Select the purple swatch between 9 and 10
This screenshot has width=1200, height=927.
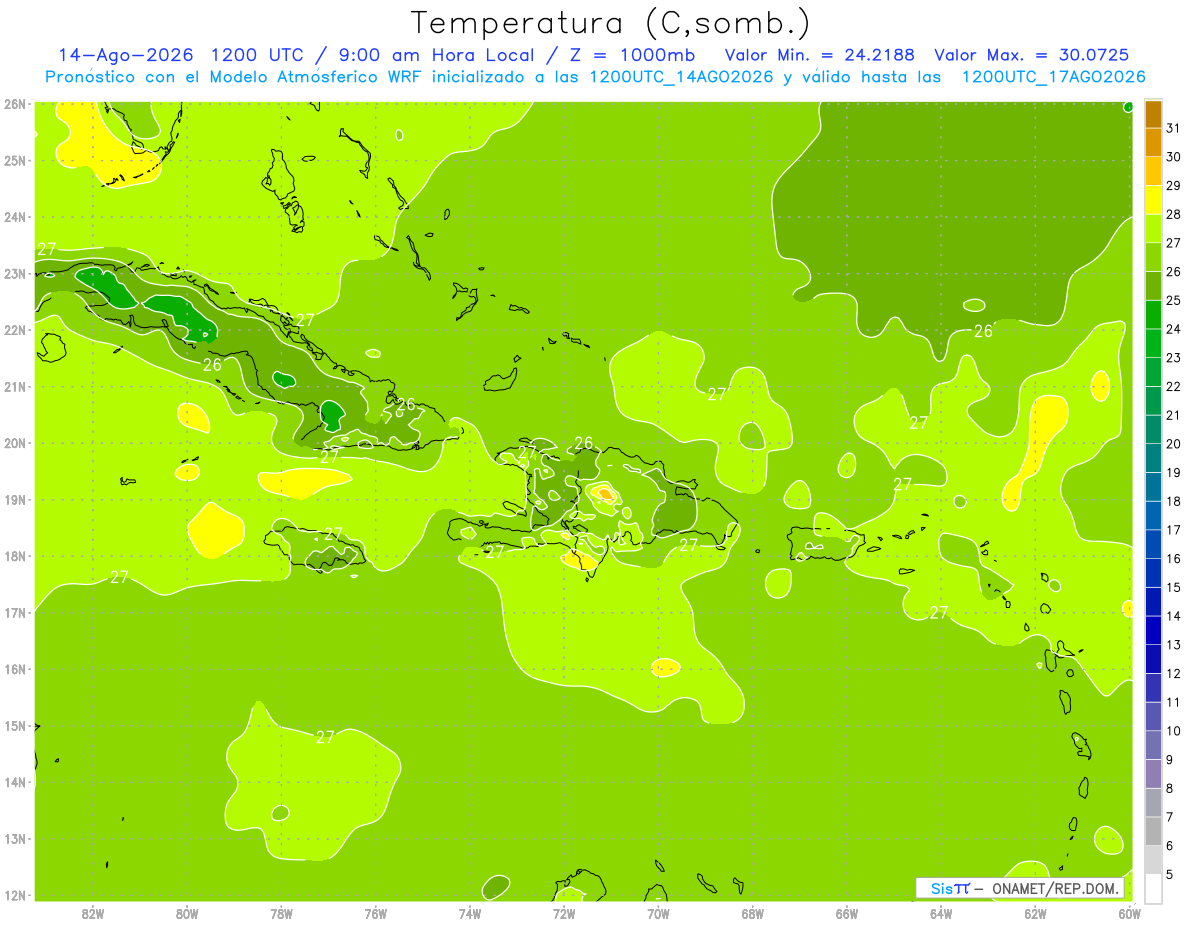coord(1153,745)
